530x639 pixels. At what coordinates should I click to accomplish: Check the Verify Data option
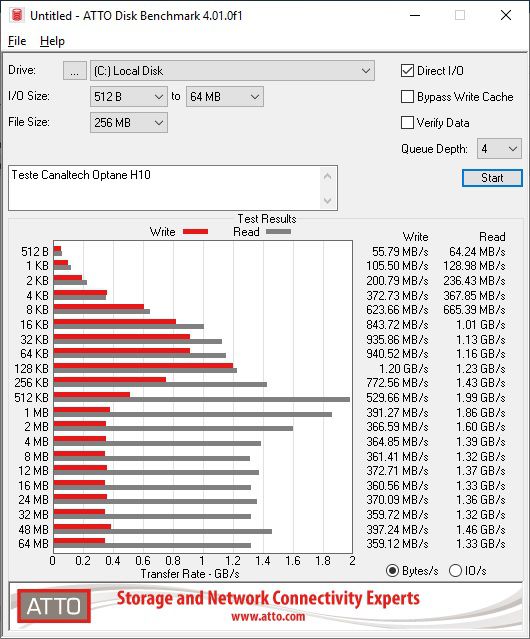407,122
